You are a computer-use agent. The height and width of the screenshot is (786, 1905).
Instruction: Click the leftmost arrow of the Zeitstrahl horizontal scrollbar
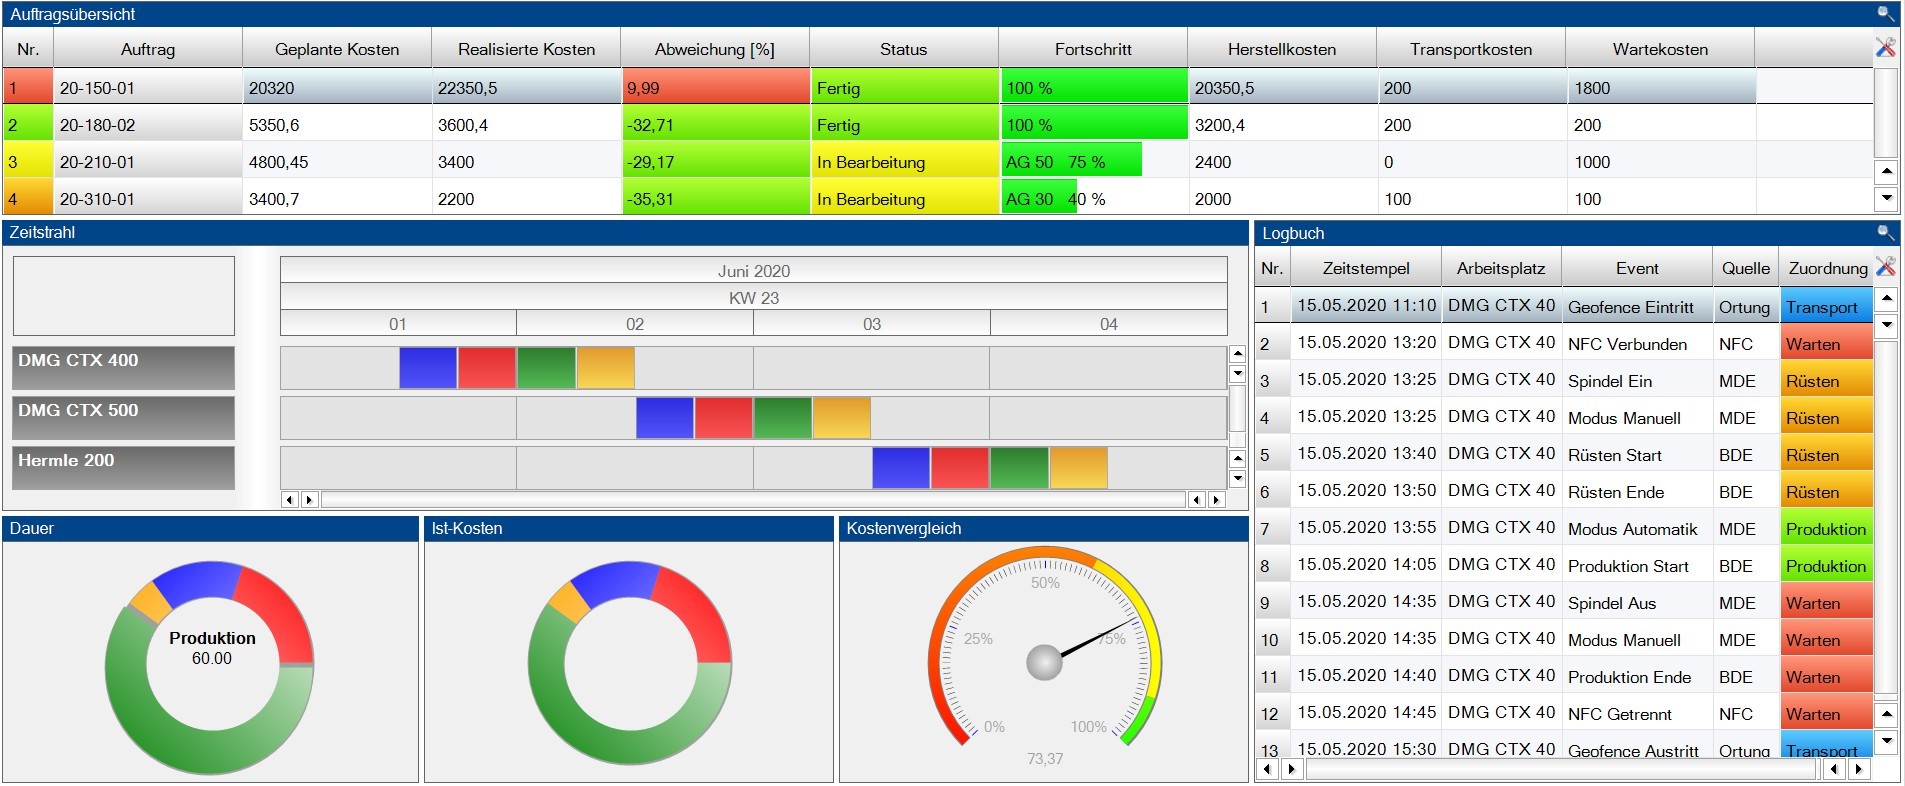pyautogui.click(x=290, y=500)
